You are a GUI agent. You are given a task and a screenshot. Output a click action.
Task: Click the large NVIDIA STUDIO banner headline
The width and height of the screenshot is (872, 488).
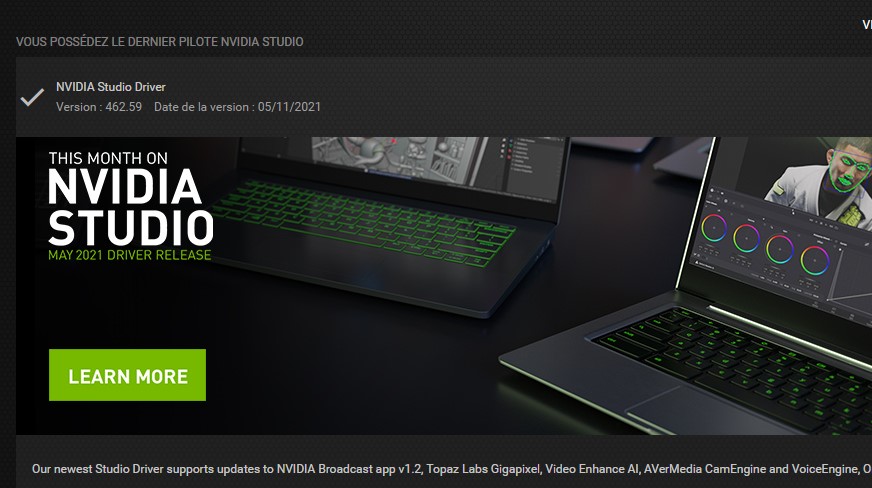point(130,207)
